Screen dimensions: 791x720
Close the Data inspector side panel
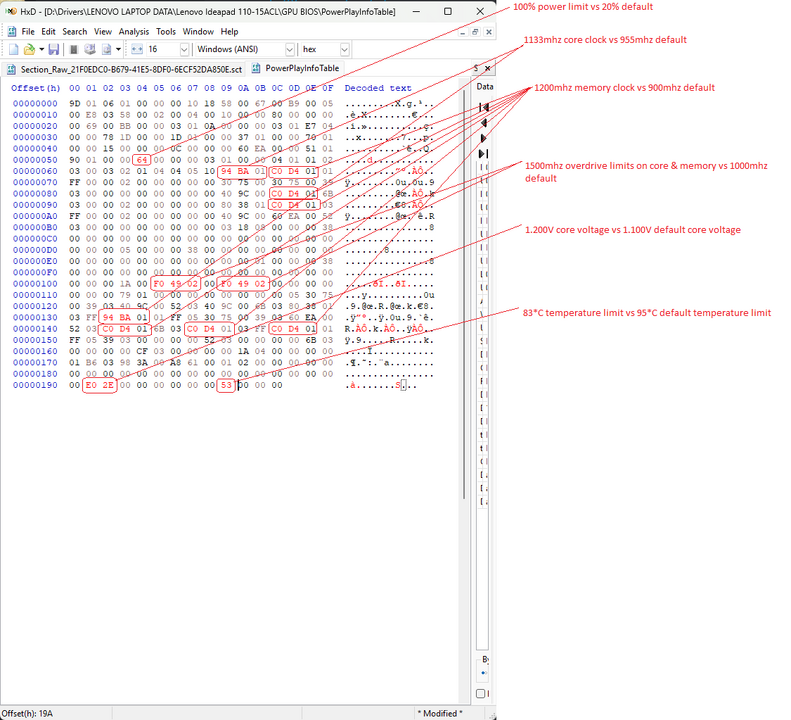point(487,69)
